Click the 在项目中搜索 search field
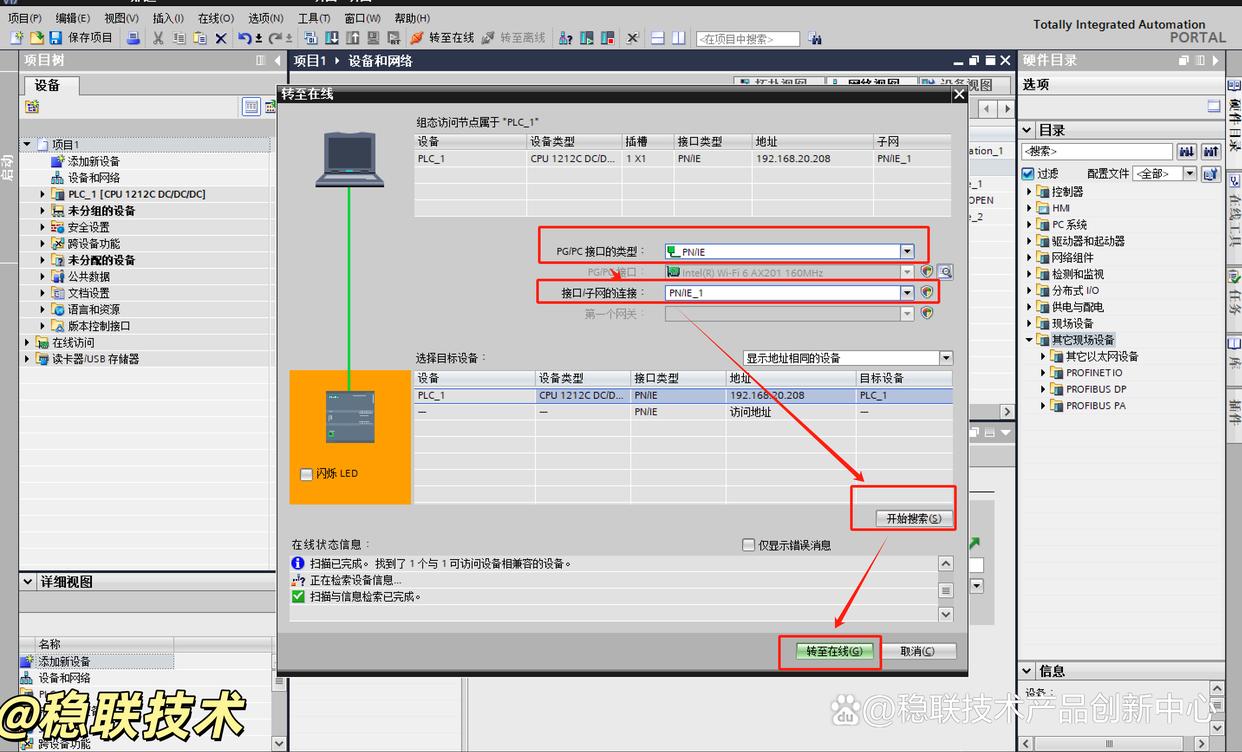 pyautogui.click(x=747, y=39)
